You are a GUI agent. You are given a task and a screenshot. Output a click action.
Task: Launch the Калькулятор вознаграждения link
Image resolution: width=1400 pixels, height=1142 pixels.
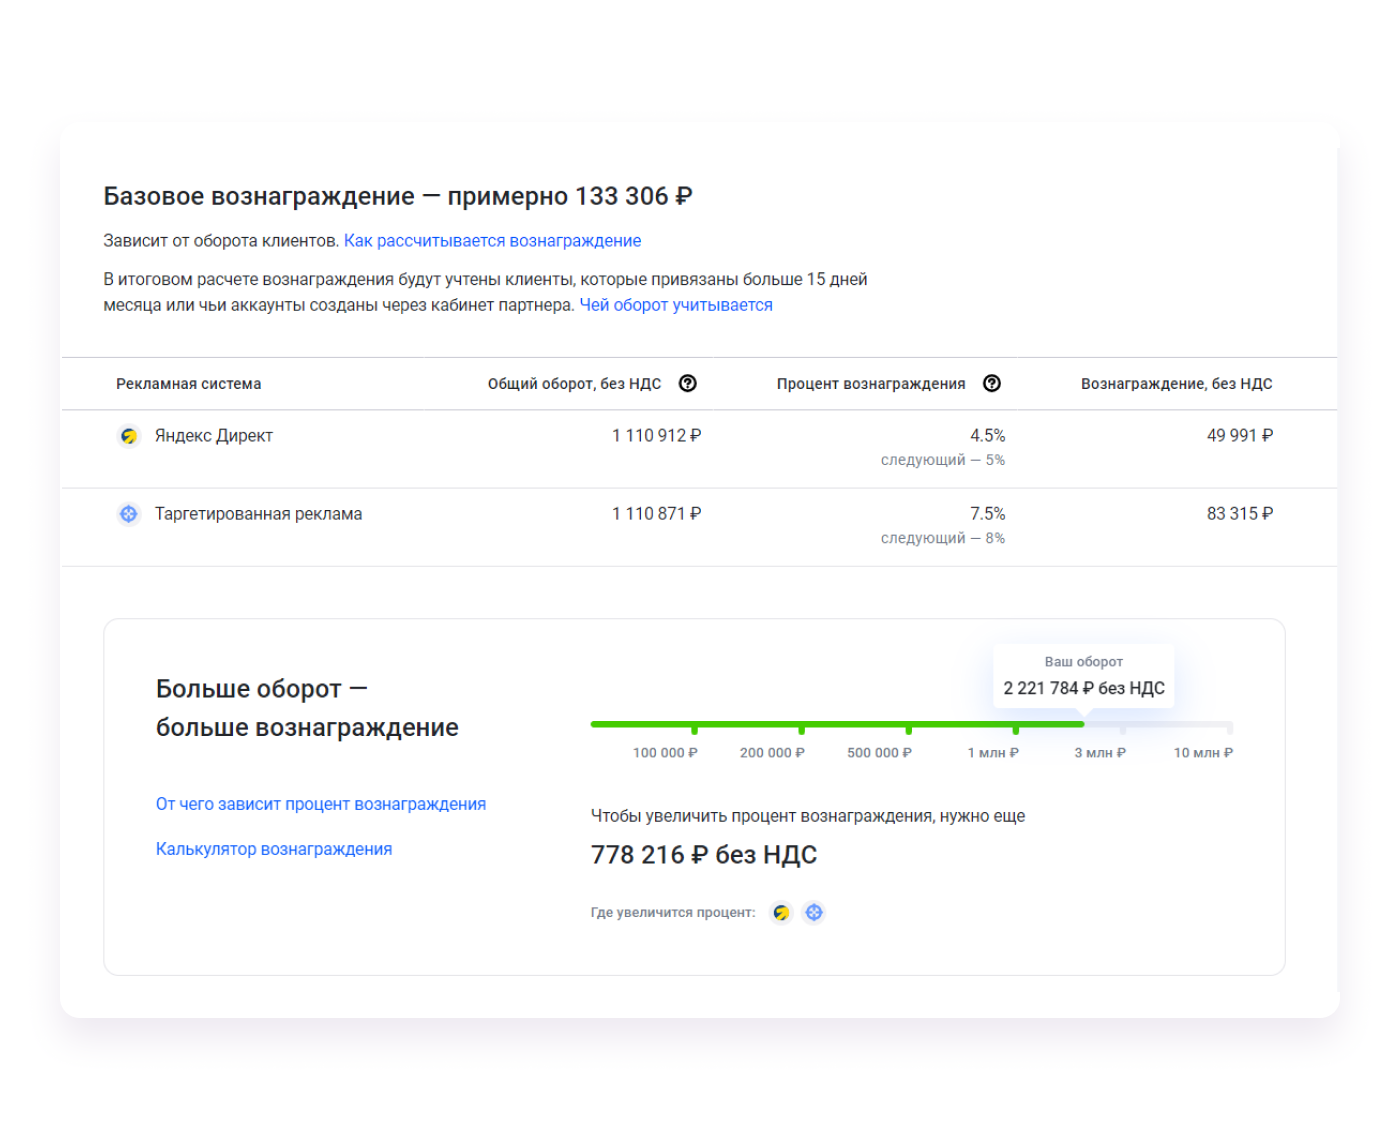[x=273, y=849]
